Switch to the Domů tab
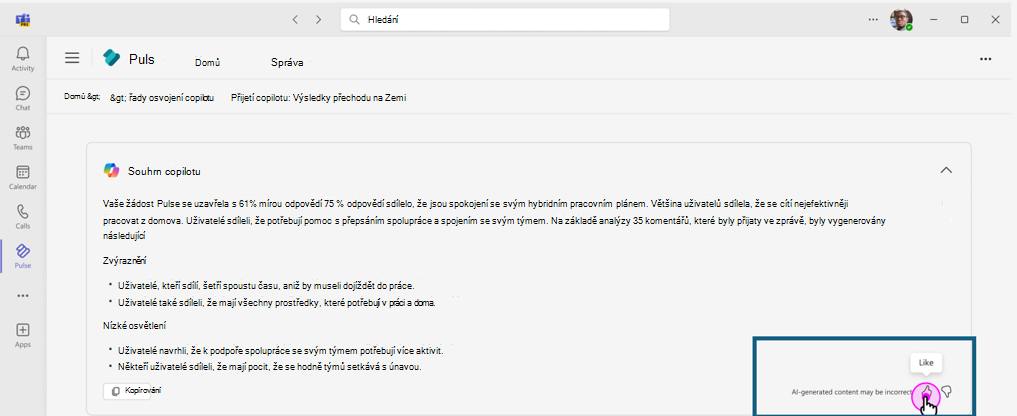Image resolution: width=1017 pixels, height=416 pixels. pos(207,62)
